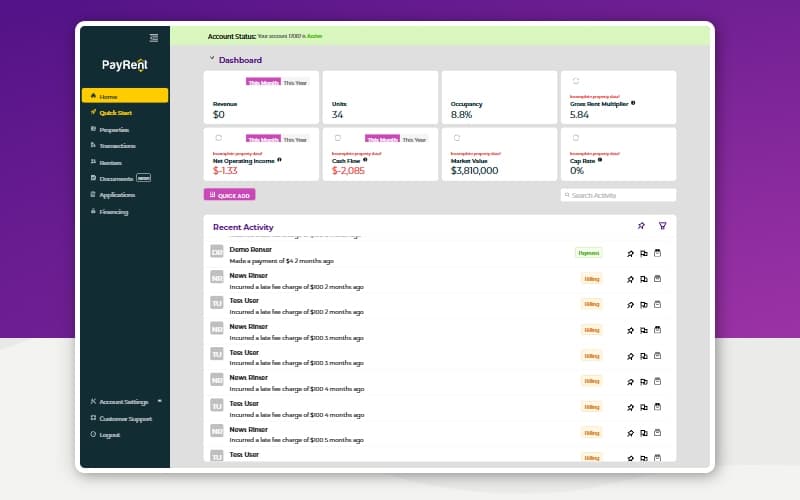The height and width of the screenshot is (500, 800).
Task: Collapse the Dashboard section chevron
Action: [212, 59]
